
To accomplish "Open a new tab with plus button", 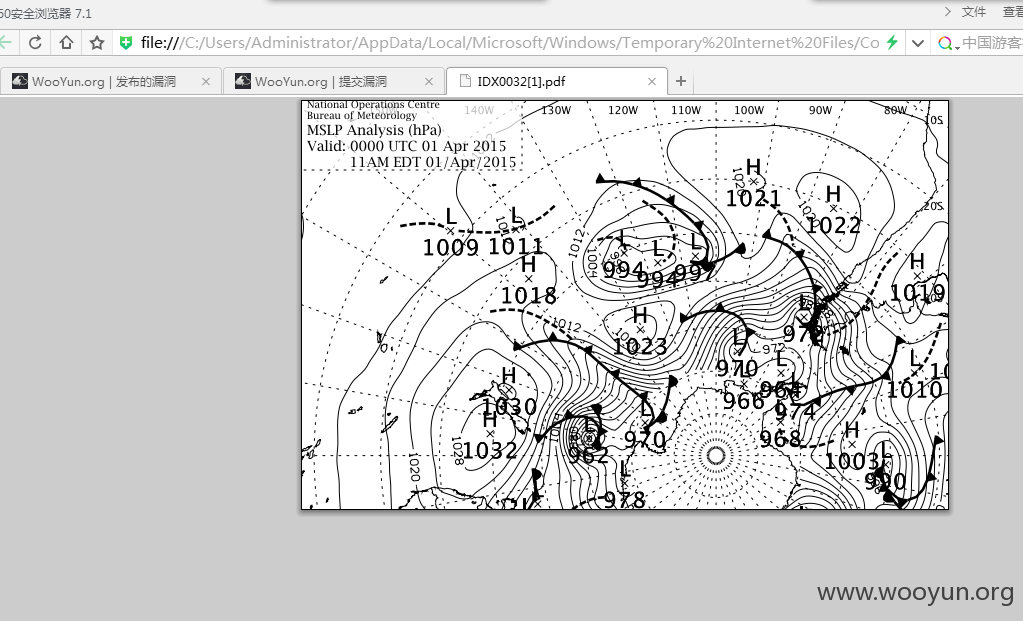I will pos(680,81).
